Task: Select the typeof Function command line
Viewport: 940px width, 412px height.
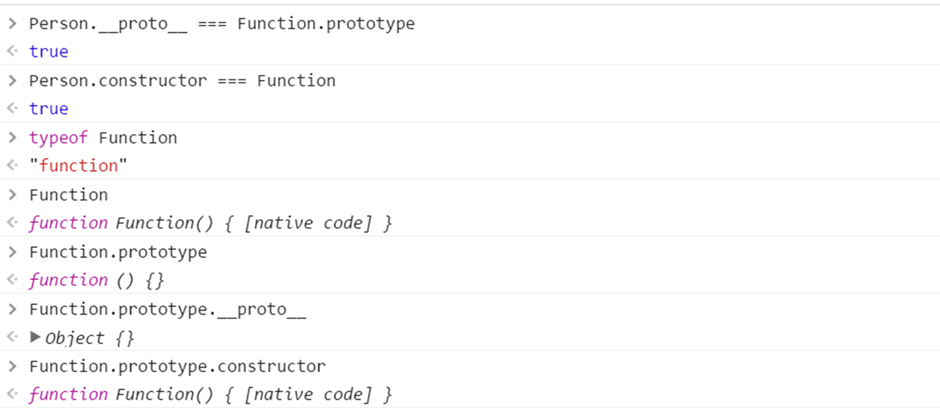Action: pyautogui.click(x=103, y=137)
